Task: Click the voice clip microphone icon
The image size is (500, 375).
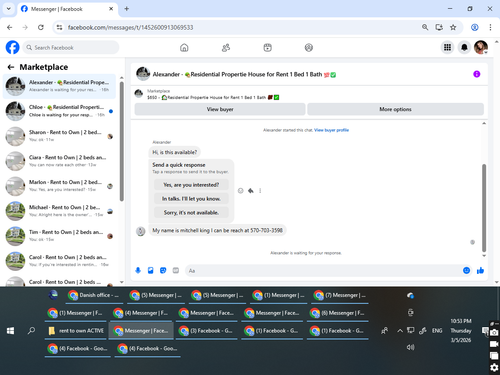Action: [x=138, y=270]
